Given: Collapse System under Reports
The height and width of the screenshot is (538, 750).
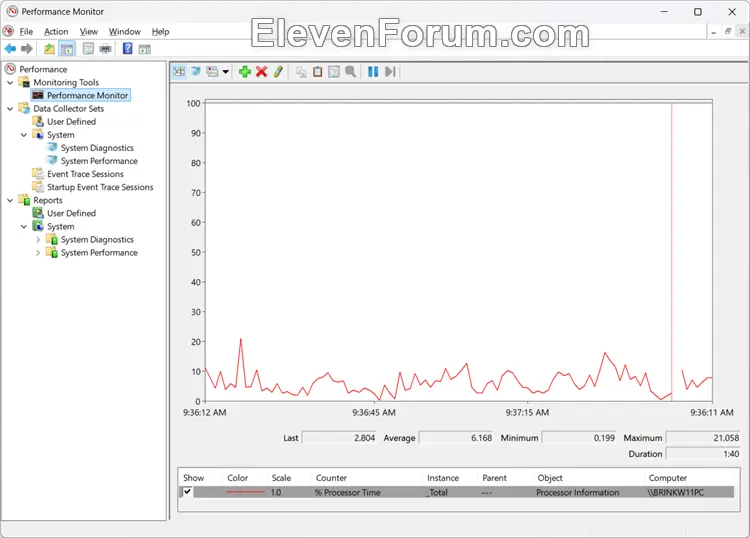Looking at the screenshot, I should pos(24,227).
